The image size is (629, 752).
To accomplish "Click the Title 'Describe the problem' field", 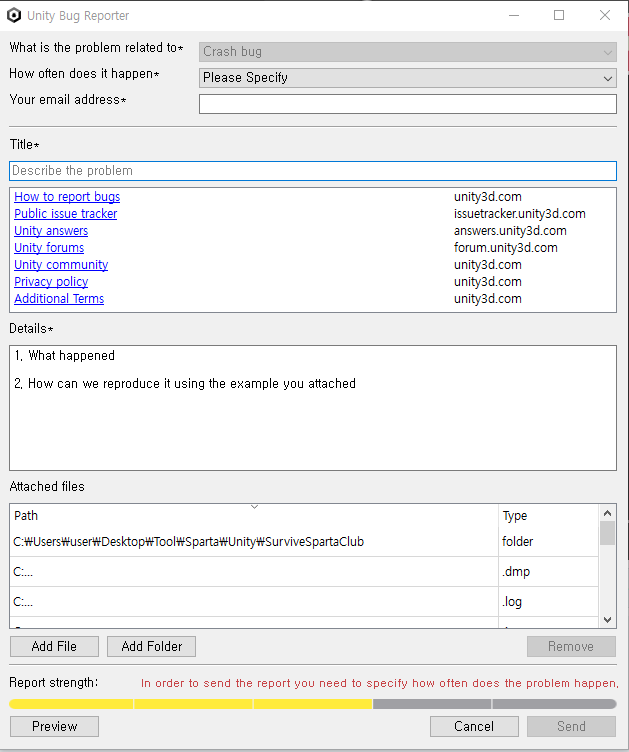I will (313, 171).
